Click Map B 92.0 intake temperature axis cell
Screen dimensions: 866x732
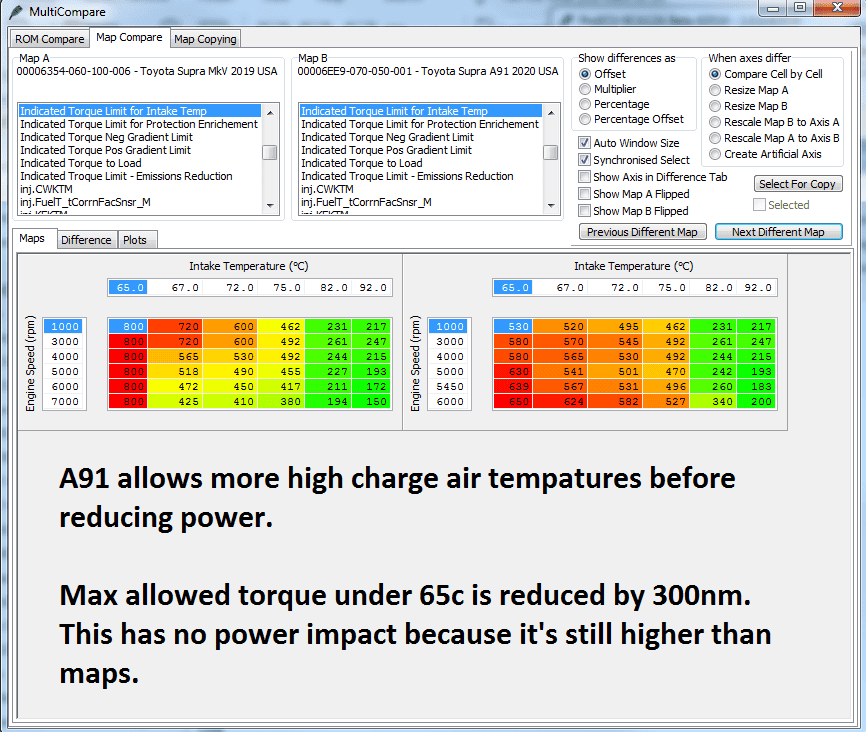[x=757, y=288]
